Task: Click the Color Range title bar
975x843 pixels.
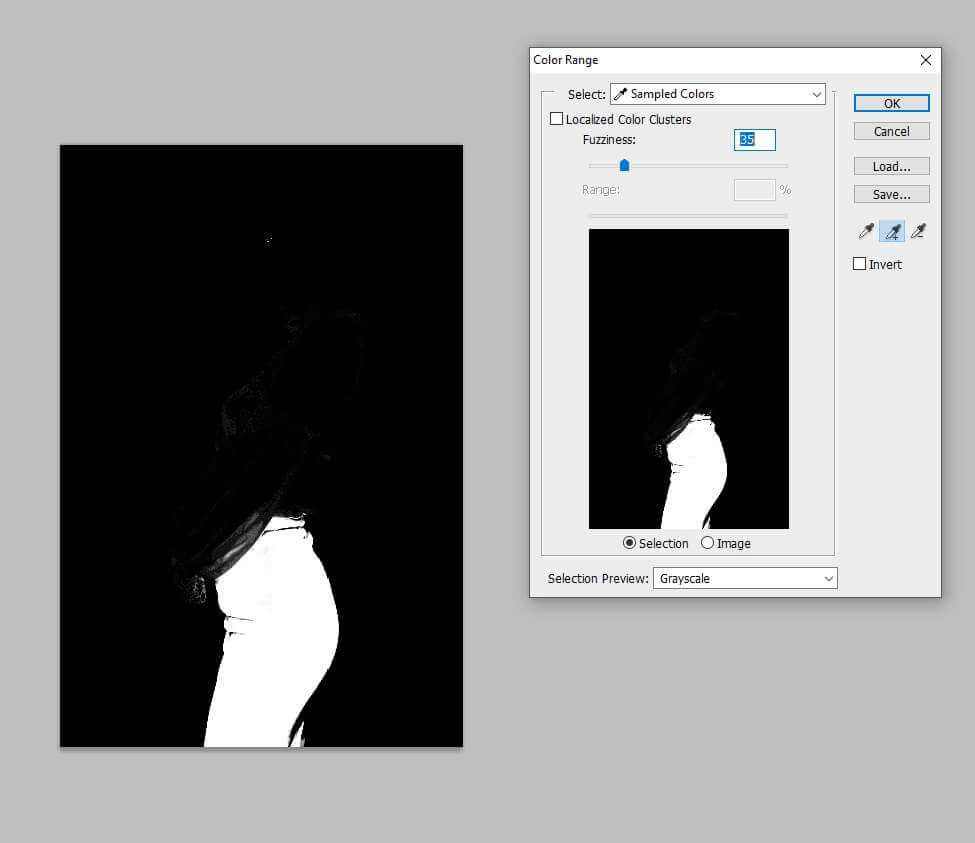Action: point(700,60)
